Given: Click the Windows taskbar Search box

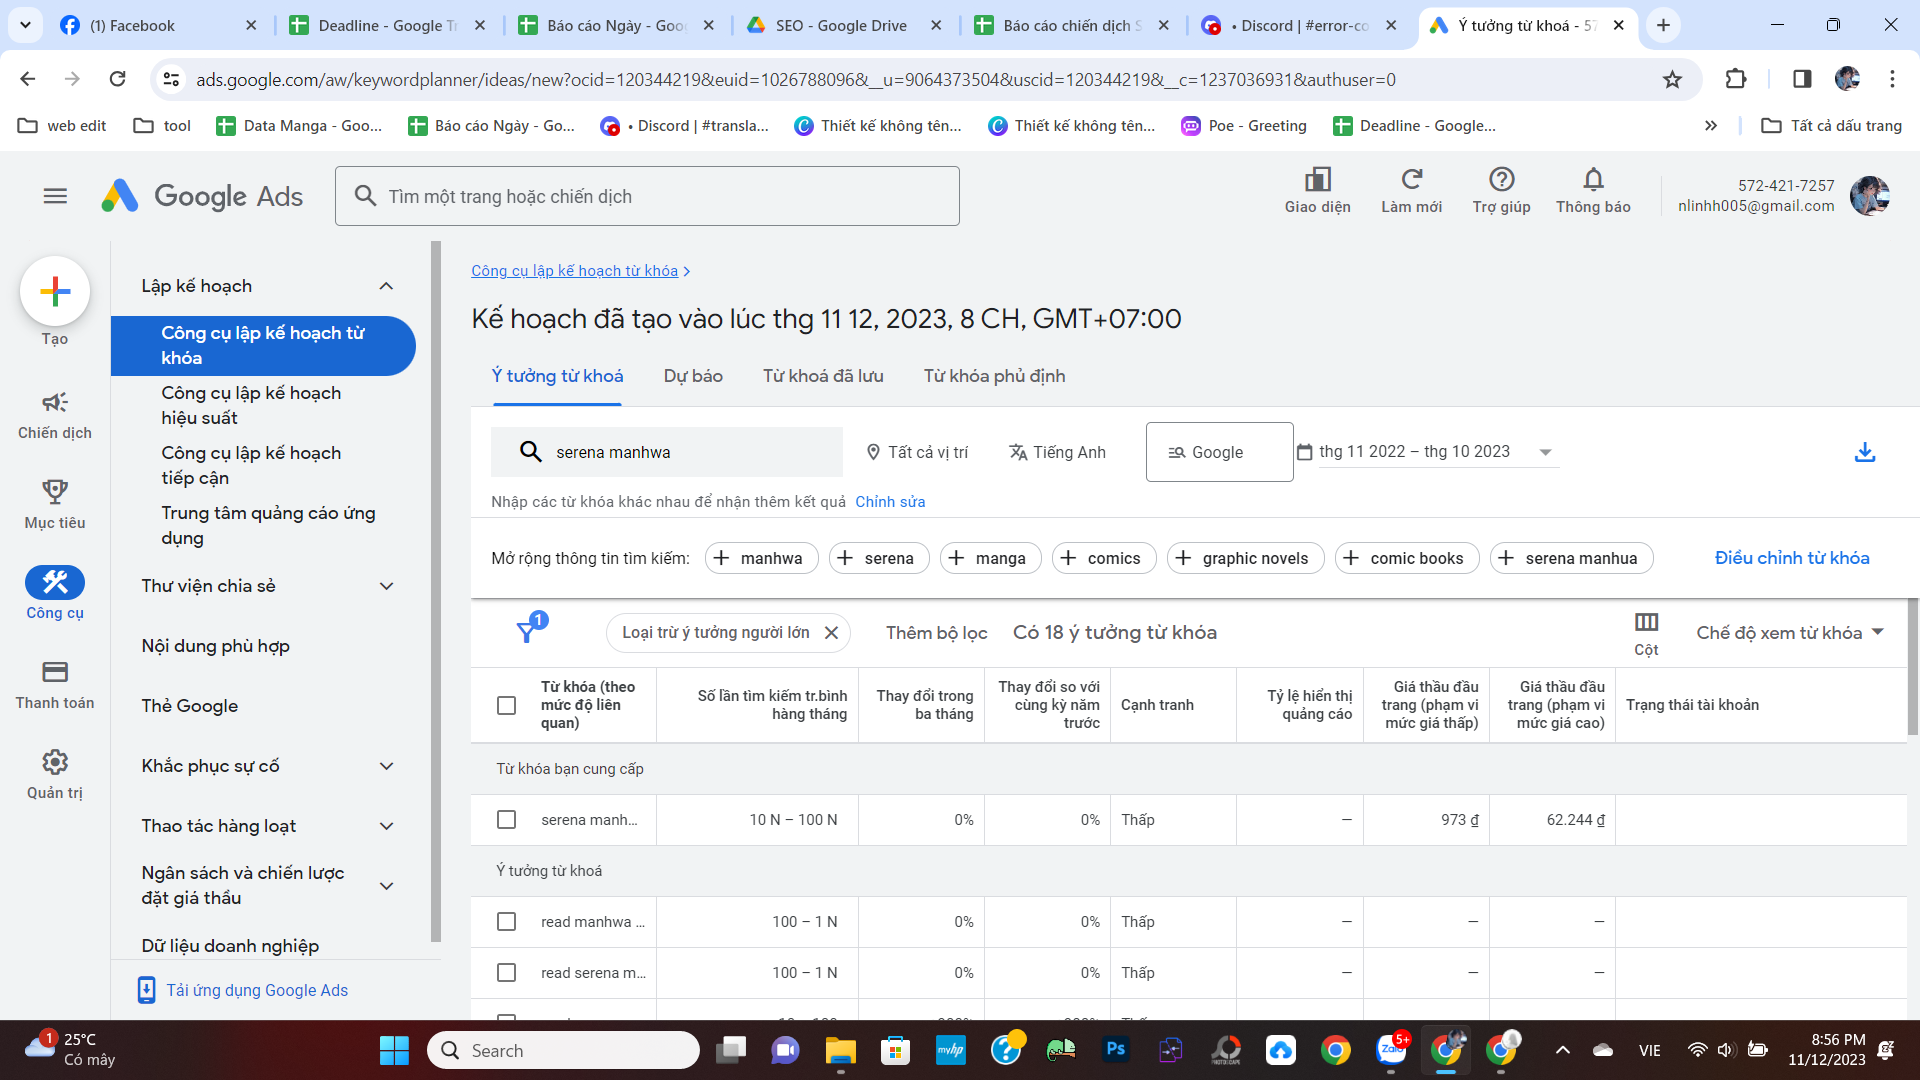Looking at the screenshot, I should [563, 1050].
